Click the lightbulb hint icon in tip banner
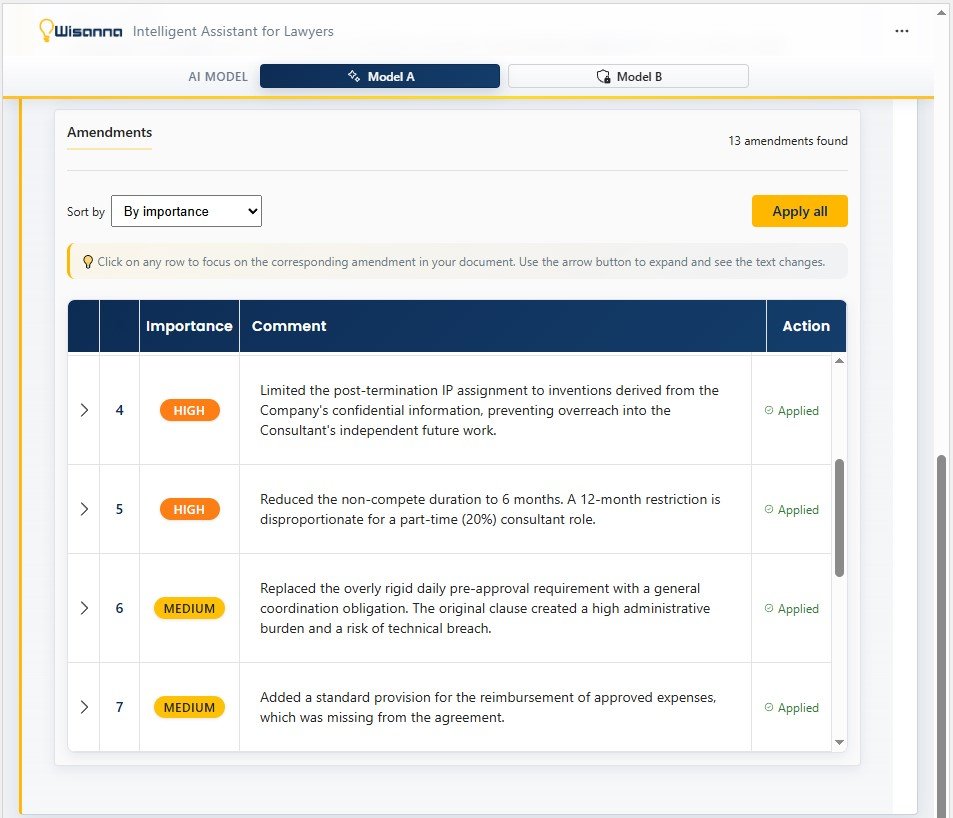The height and width of the screenshot is (818, 953). click(88, 262)
